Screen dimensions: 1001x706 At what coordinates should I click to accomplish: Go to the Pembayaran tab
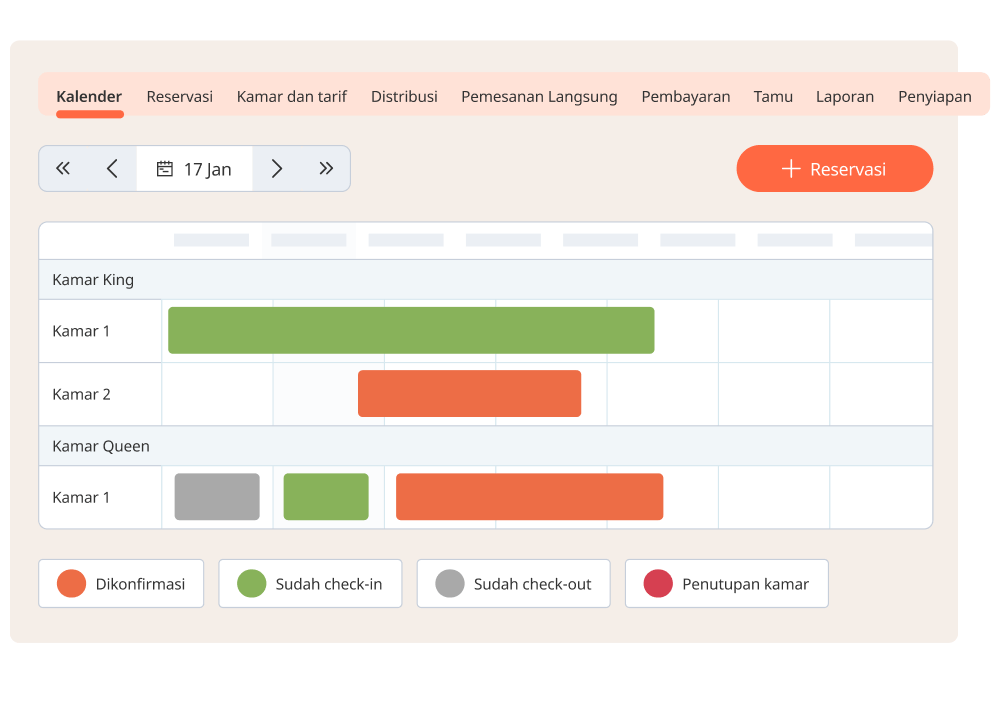pyautogui.click(x=685, y=97)
